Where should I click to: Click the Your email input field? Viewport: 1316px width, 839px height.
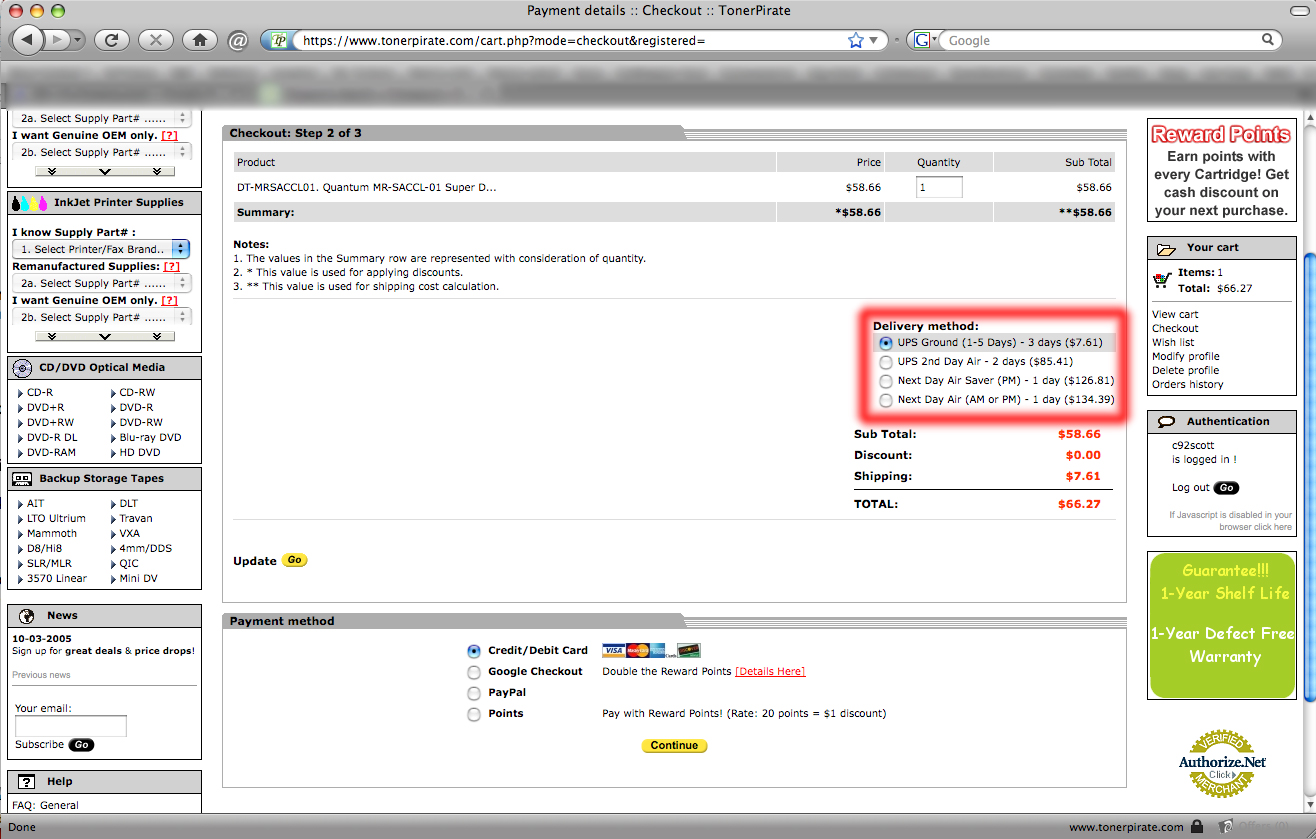click(71, 726)
